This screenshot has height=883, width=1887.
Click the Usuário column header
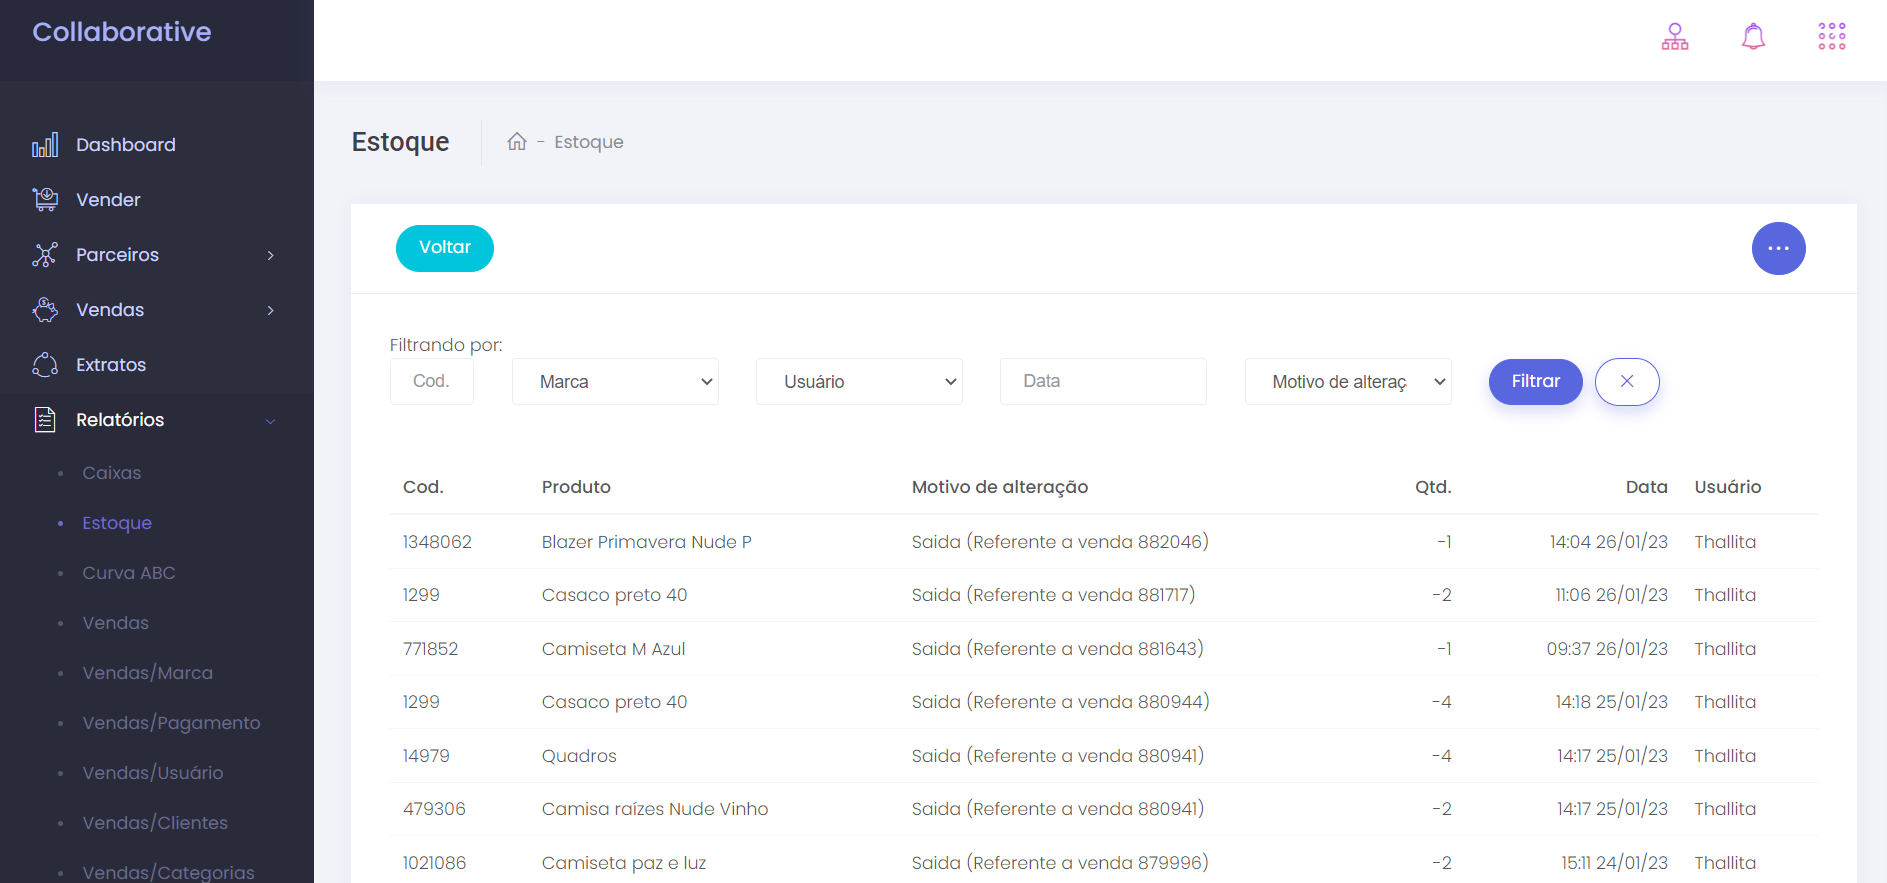[x=1728, y=487]
